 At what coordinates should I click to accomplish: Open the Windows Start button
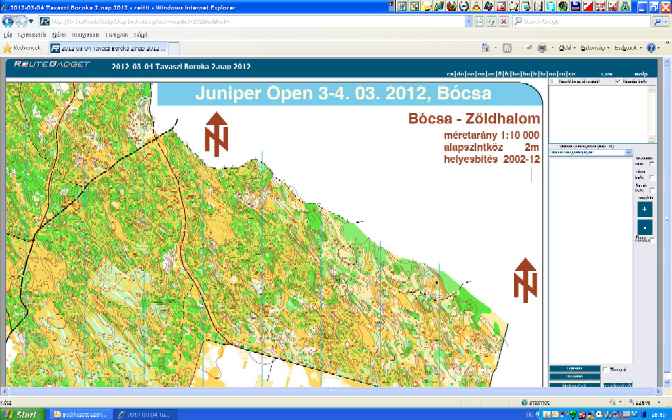click(22, 414)
